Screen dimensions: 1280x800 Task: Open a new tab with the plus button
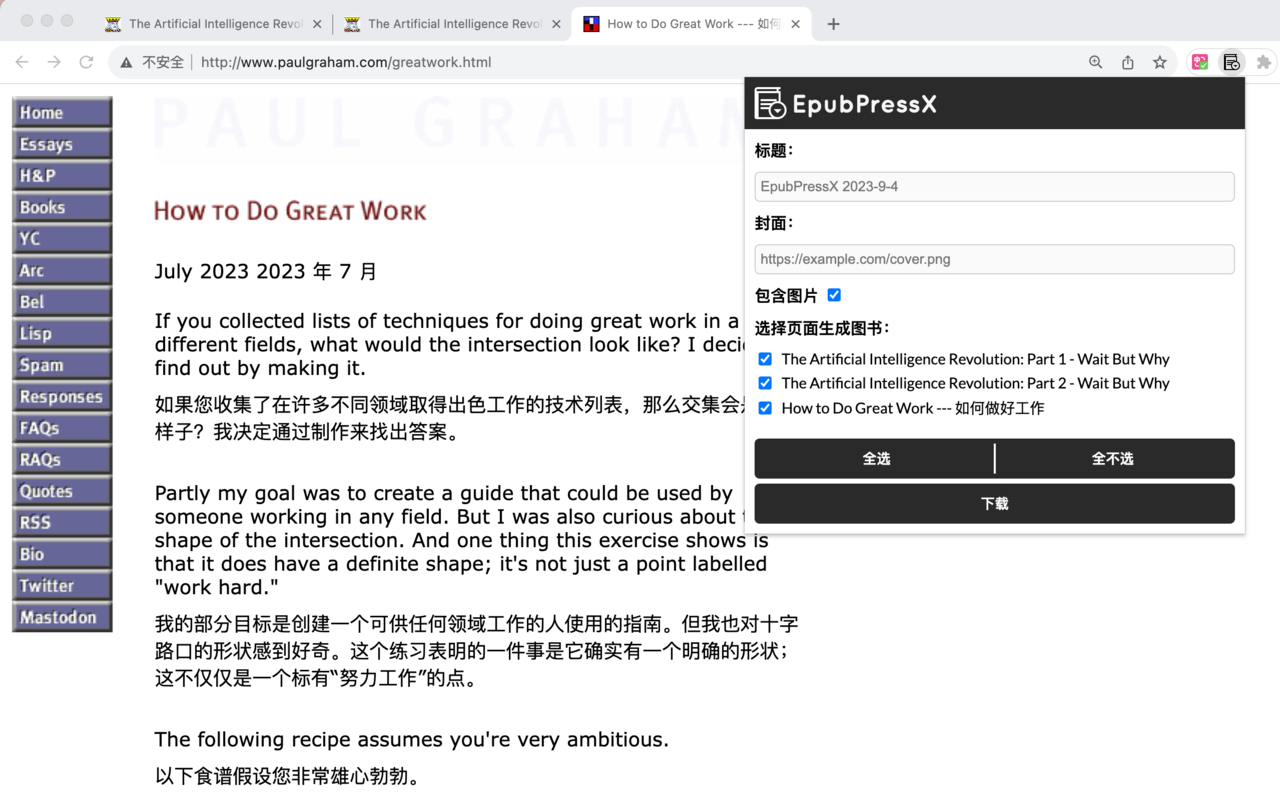click(833, 23)
